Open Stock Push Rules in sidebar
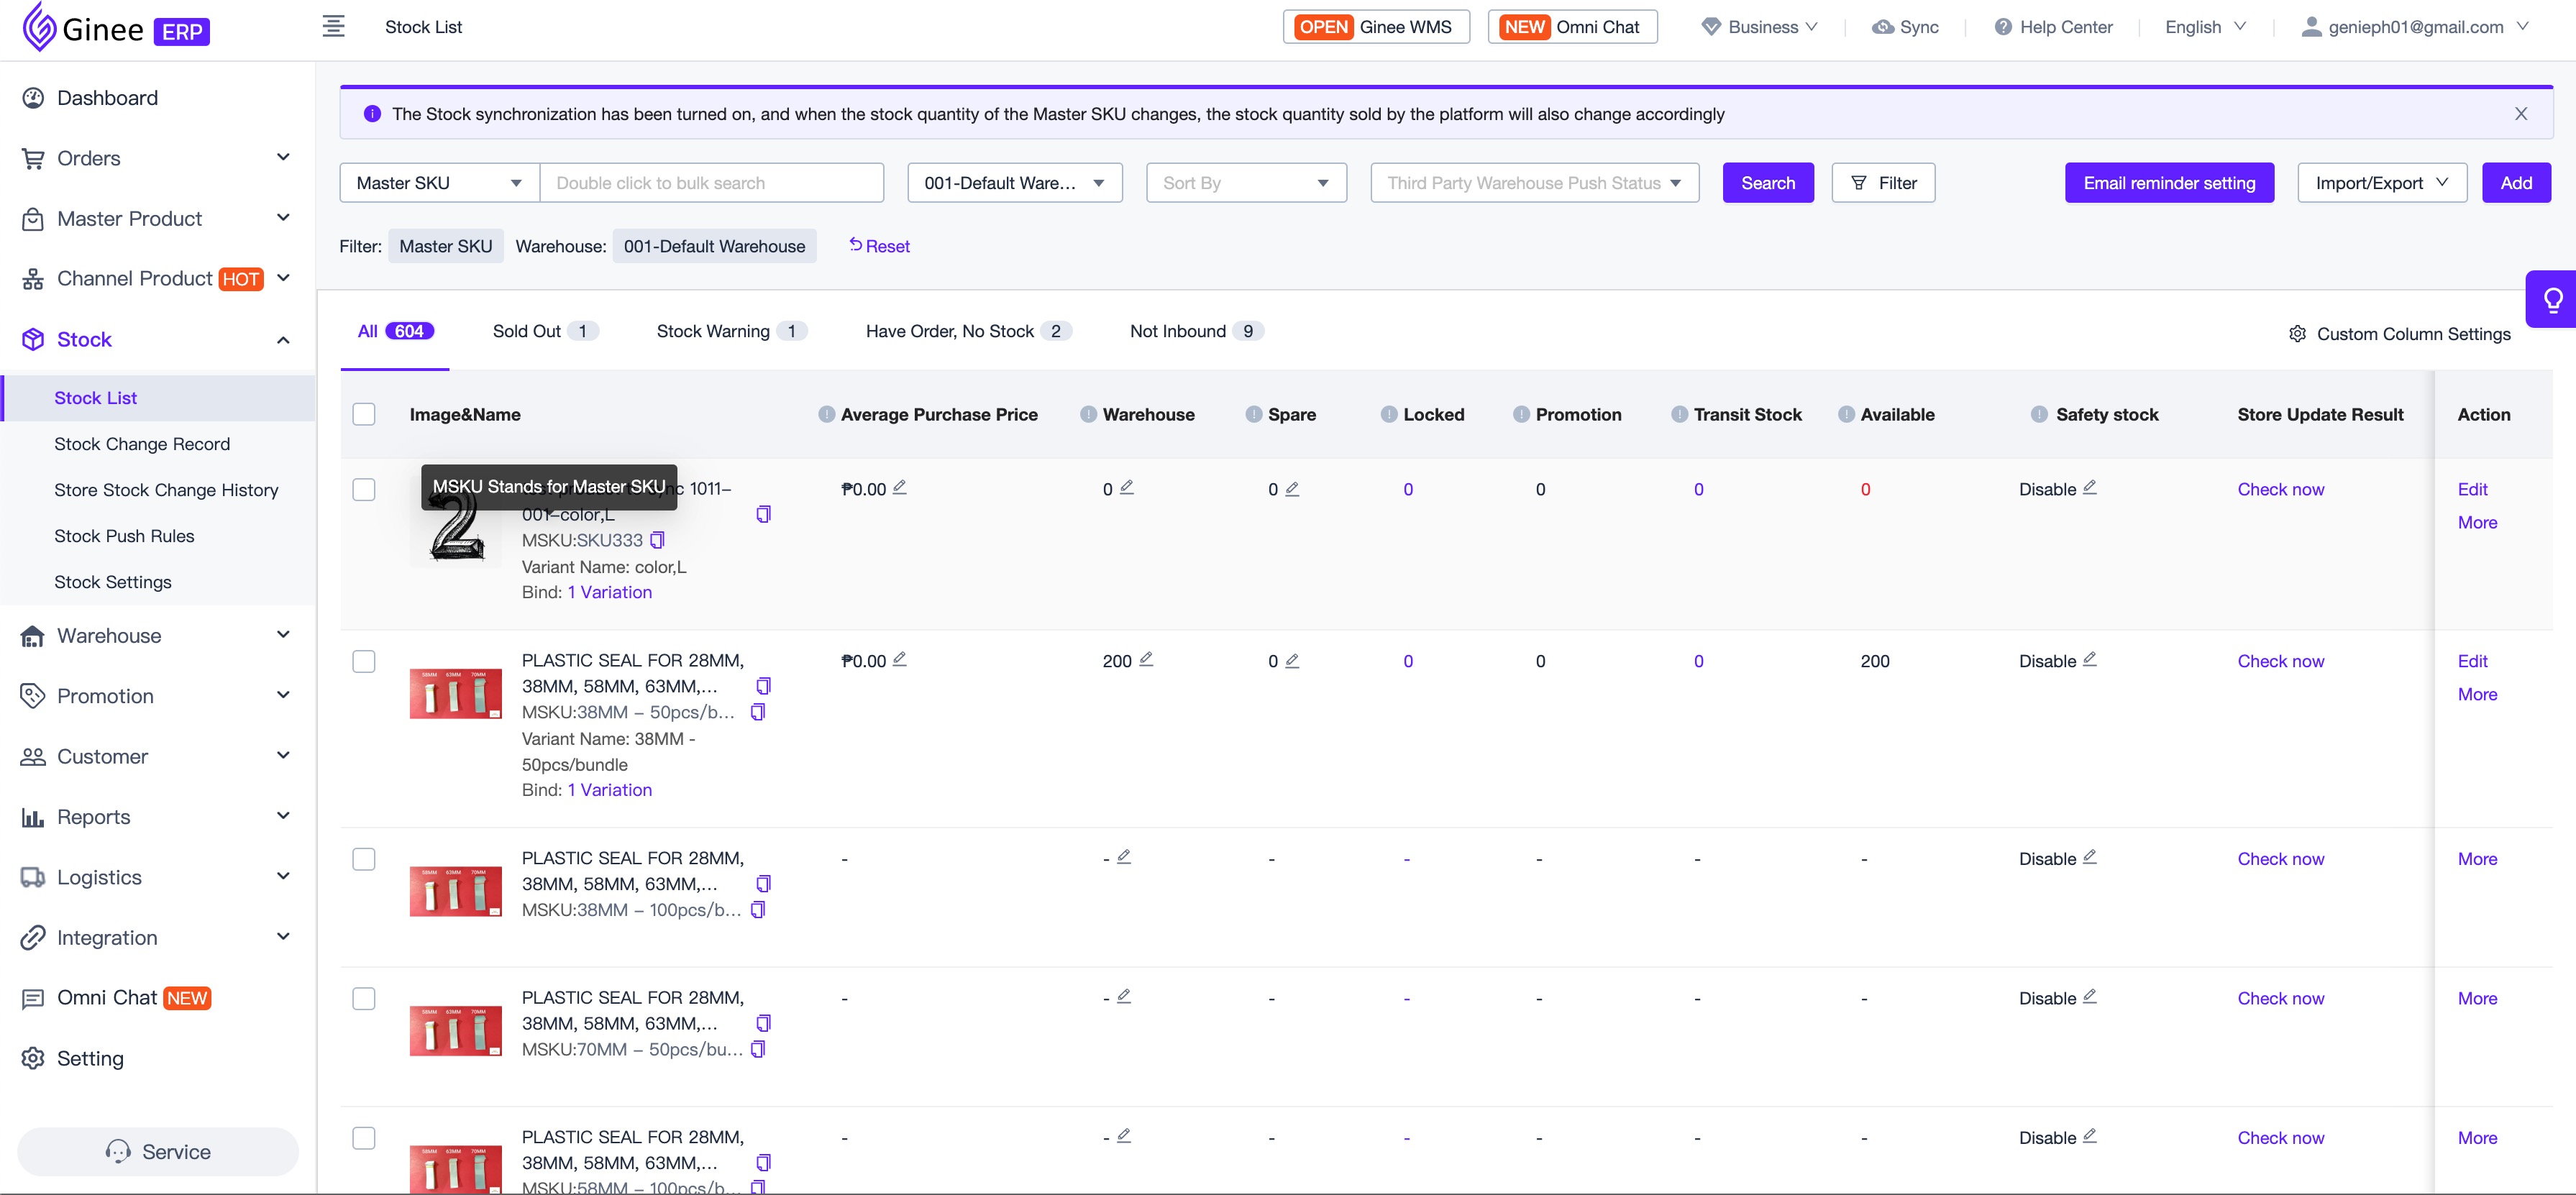Screen dimensions: 2576x1195 coord(124,536)
